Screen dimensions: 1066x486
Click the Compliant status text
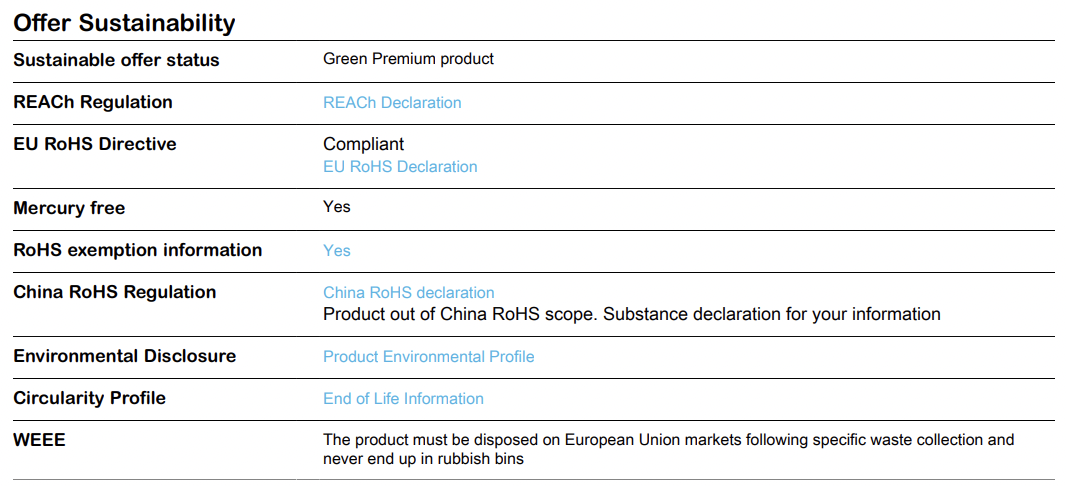coord(364,145)
